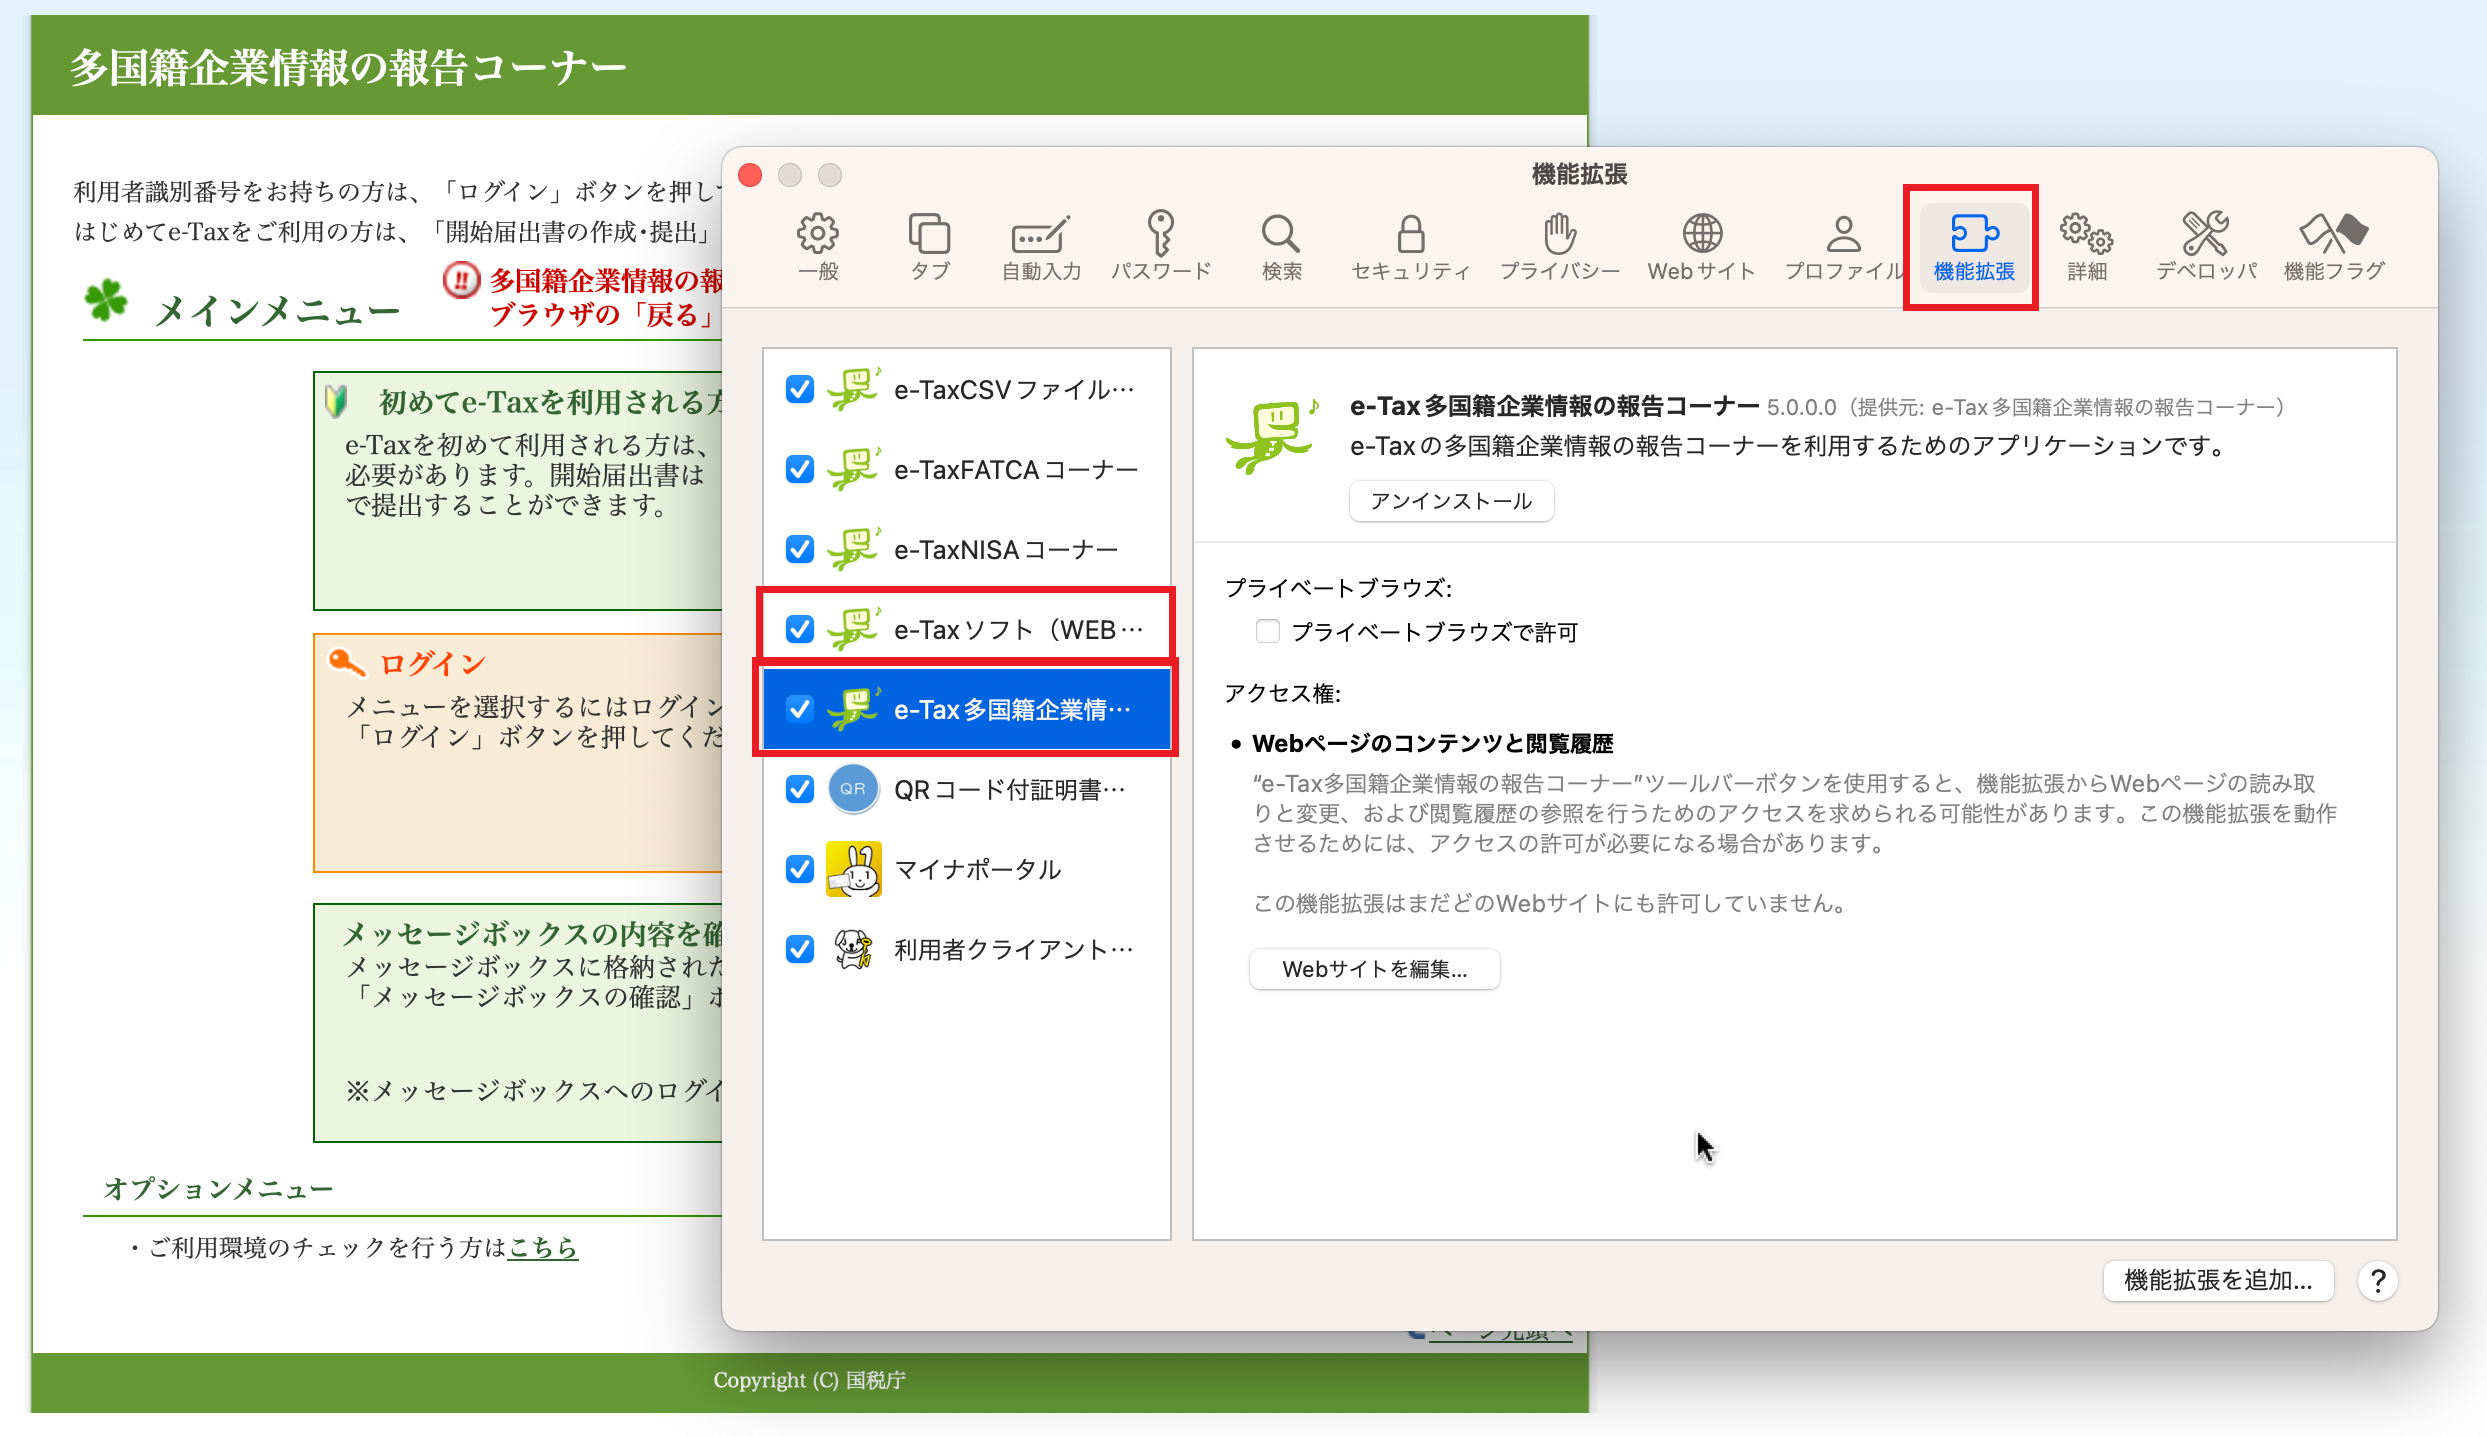Viewport: 2487px width, 1436px height.
Task: Click the アンインストール (Uninstall) button
Action: [1452, 501]
